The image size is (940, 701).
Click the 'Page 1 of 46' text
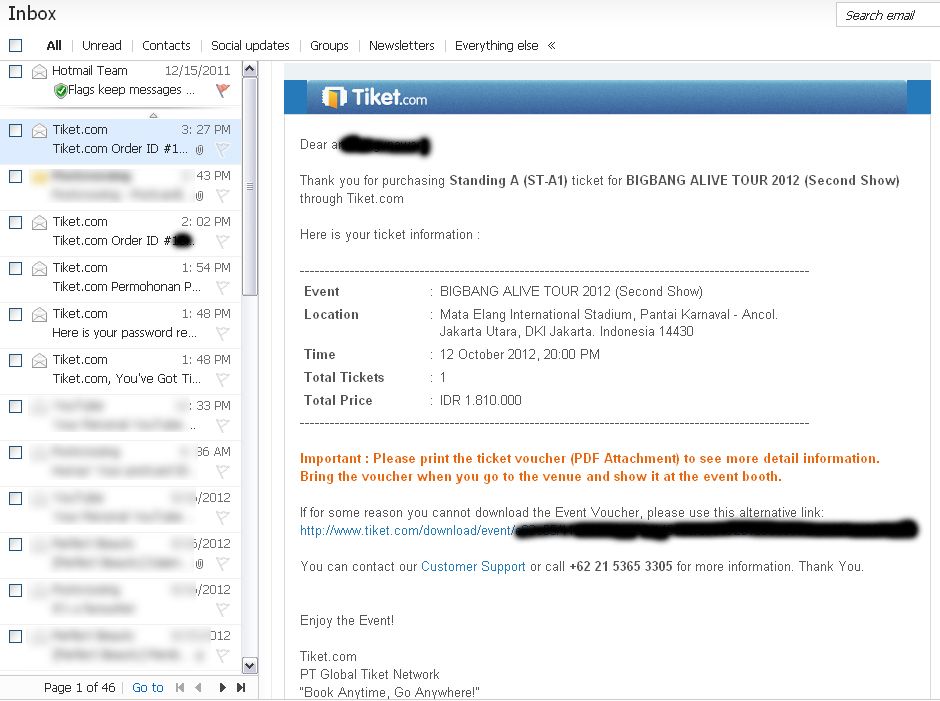click(x=79, y=687)
